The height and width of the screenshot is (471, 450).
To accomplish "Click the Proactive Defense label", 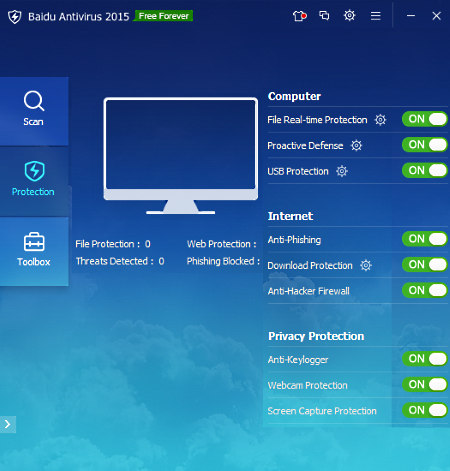I will (x=305, y=146).
